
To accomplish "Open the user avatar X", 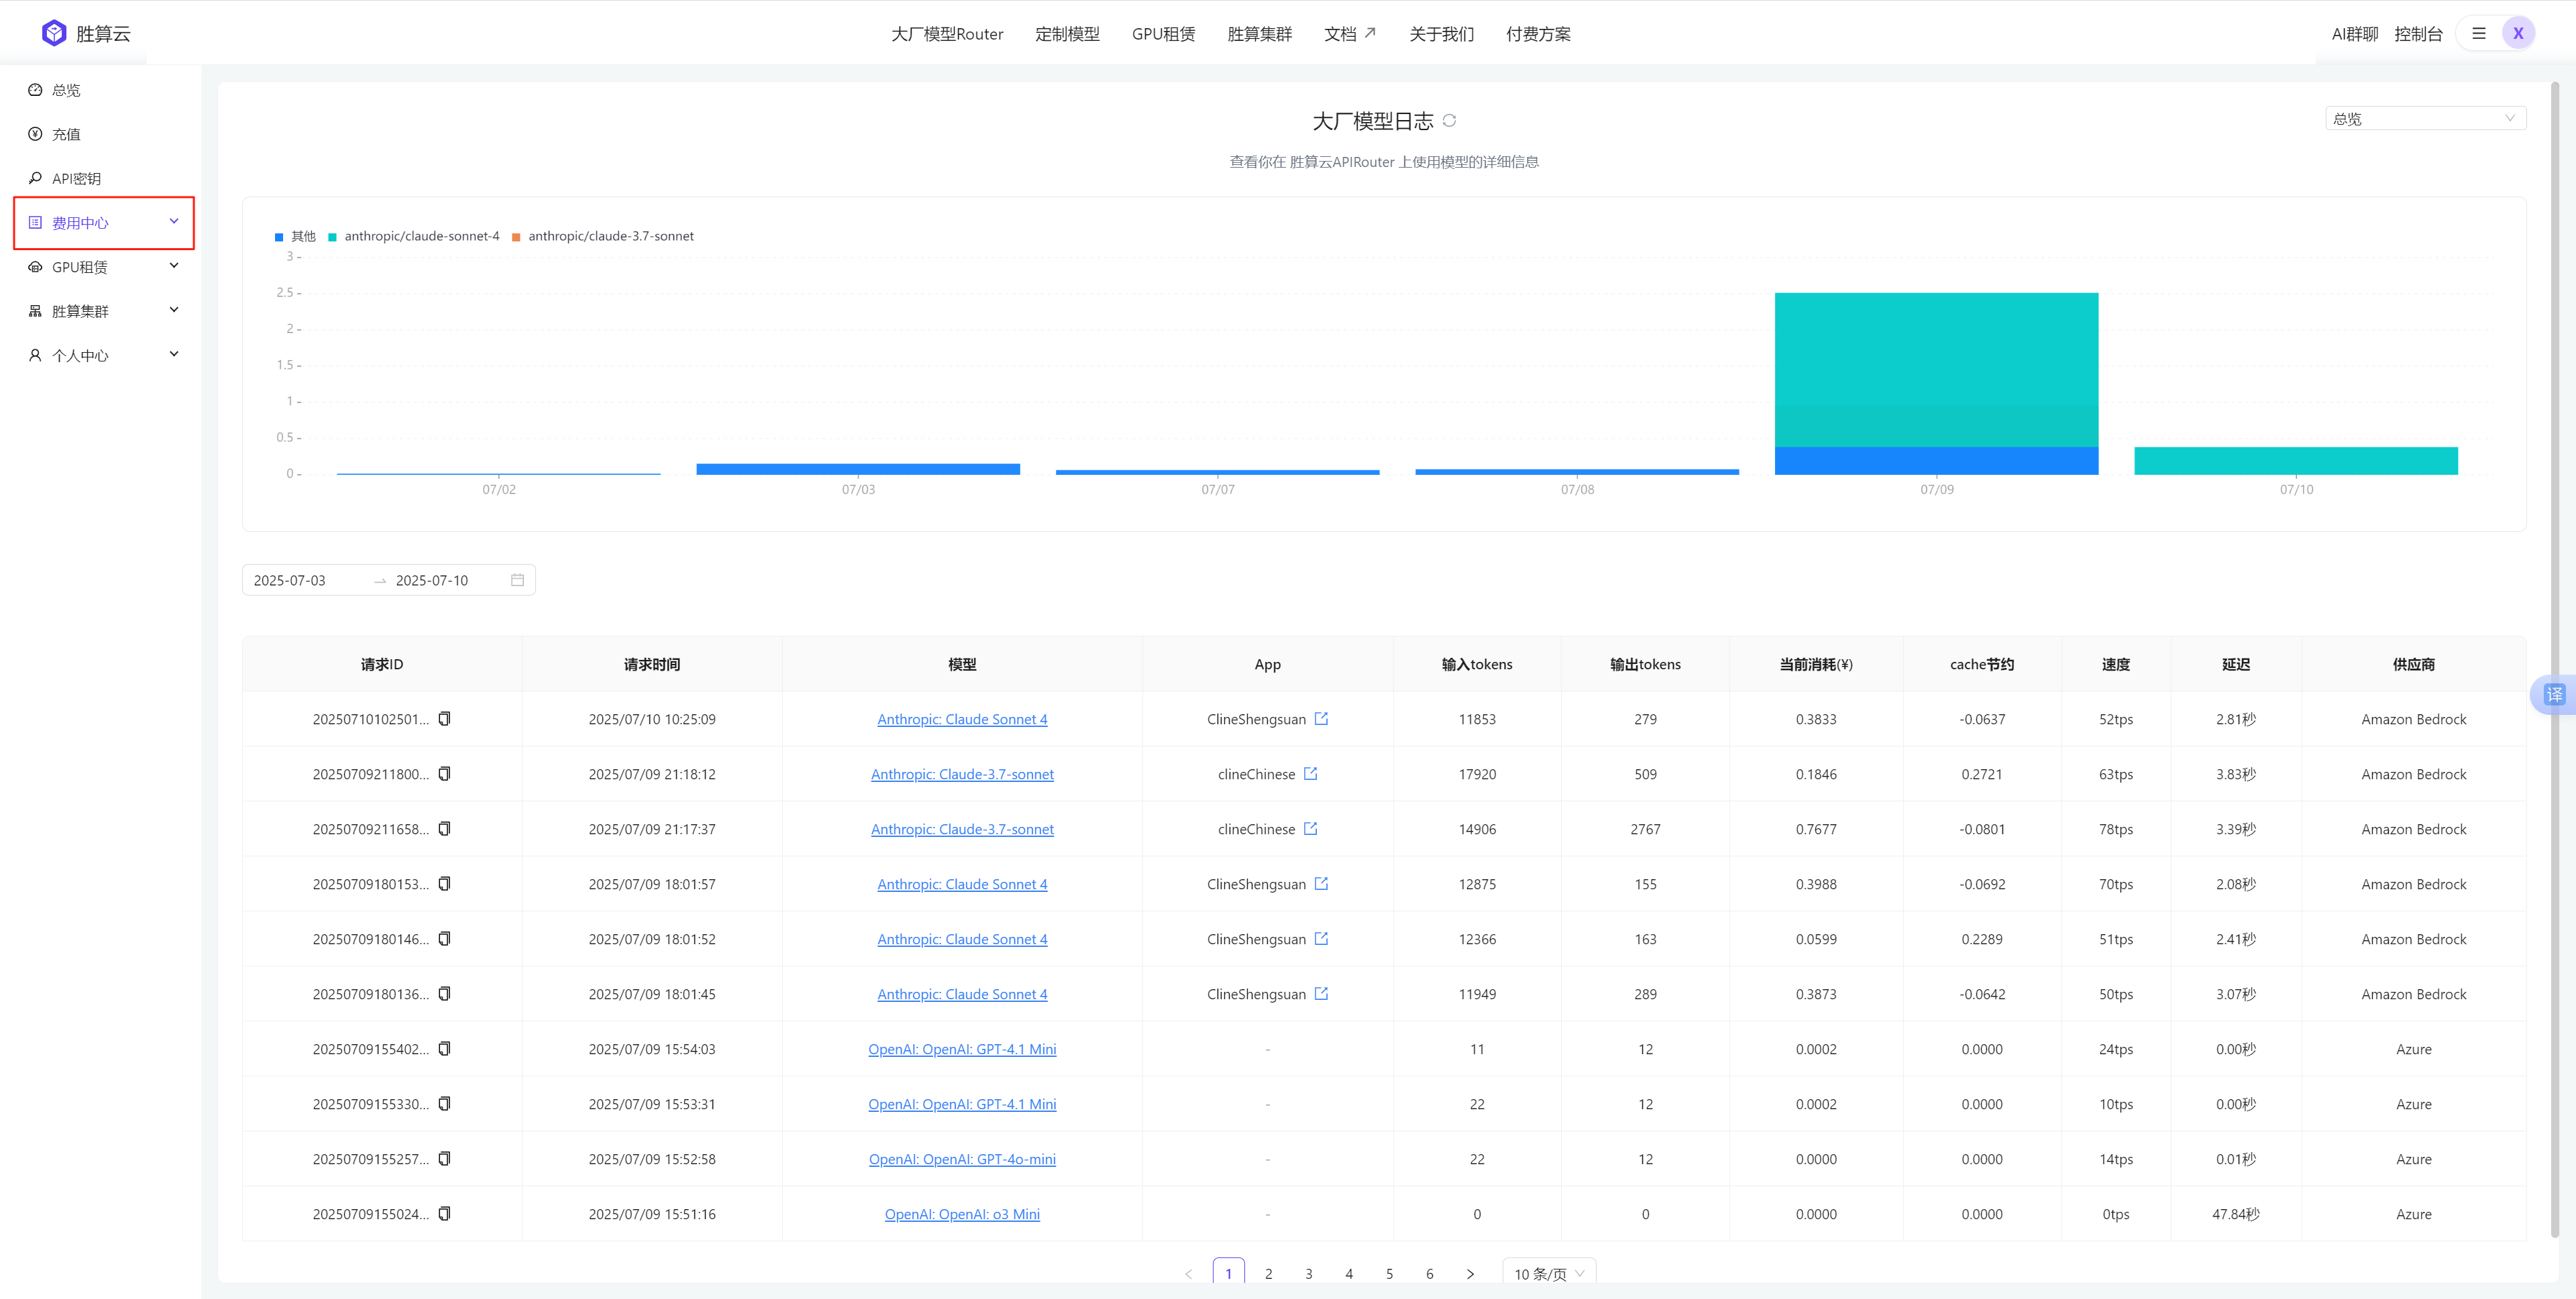I will point(2518,33).
